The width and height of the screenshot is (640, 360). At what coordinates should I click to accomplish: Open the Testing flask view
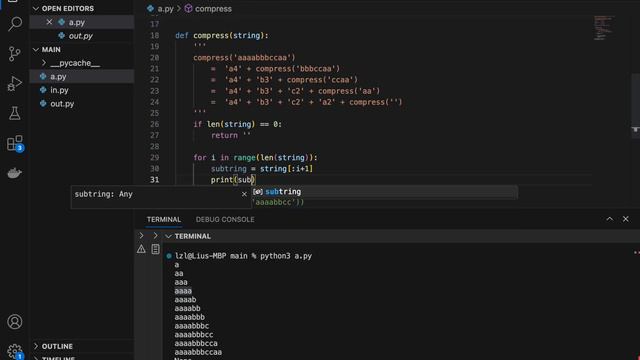point(15,113)
